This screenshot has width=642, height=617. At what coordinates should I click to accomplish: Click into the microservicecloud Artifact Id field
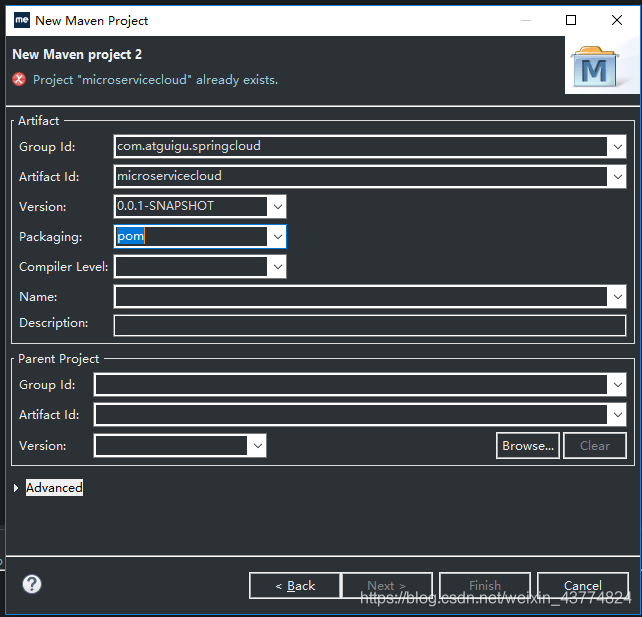(361, 176)
